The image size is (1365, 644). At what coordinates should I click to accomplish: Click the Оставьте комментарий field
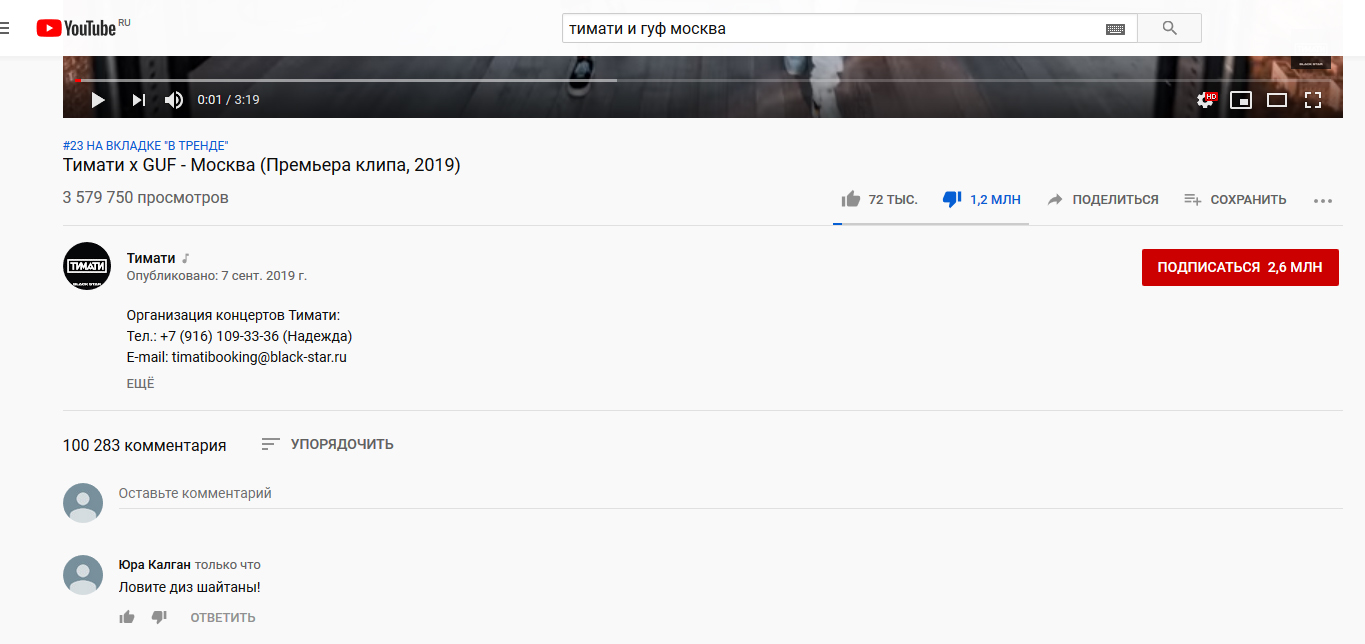(730, 494)
